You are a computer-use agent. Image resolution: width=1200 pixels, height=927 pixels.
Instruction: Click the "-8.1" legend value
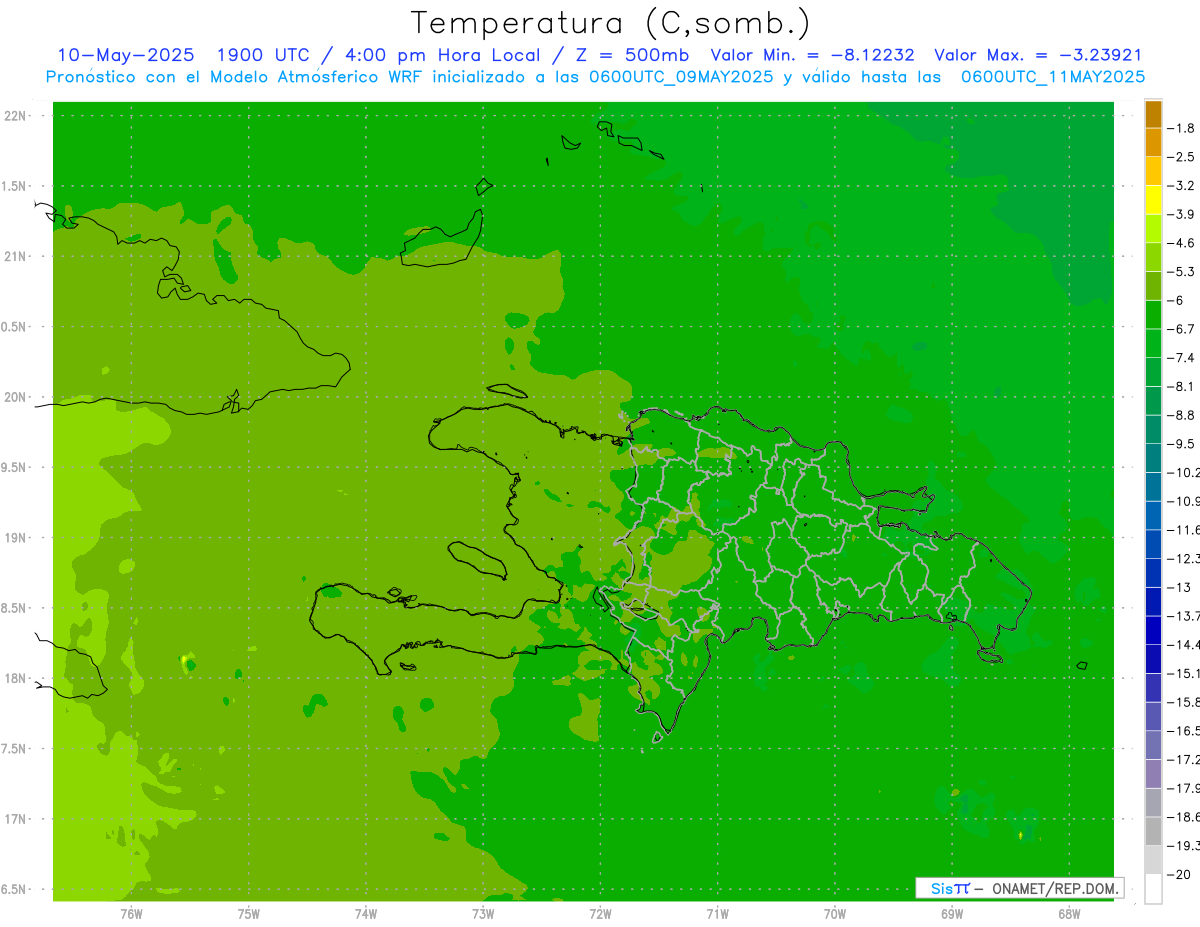(x=1182, y=386)
